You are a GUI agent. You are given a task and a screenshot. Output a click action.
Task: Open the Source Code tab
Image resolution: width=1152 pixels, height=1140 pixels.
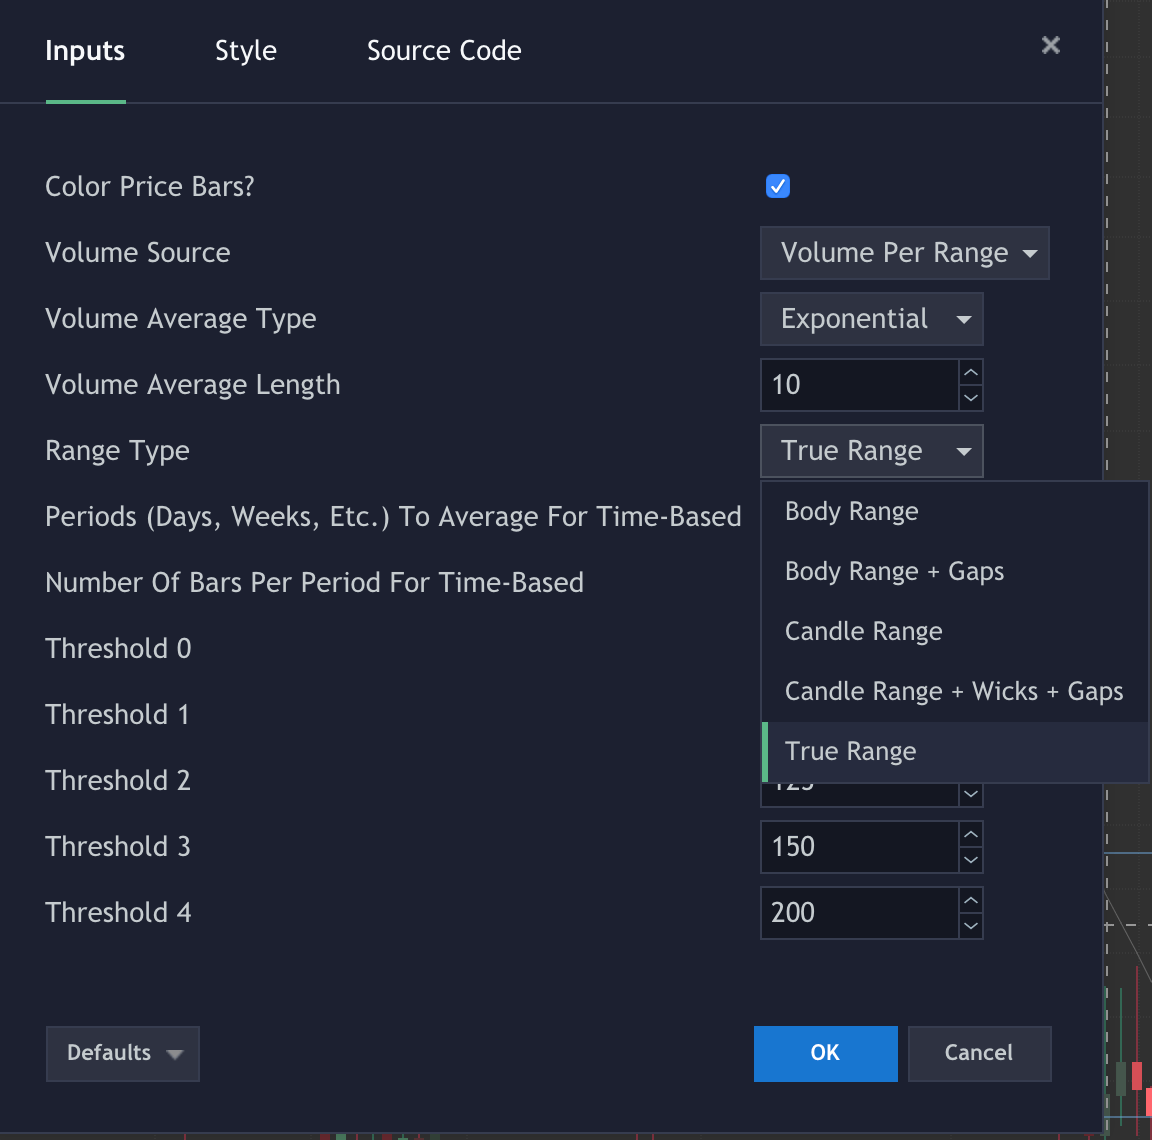pyautogui.click(x=444, y=50)
